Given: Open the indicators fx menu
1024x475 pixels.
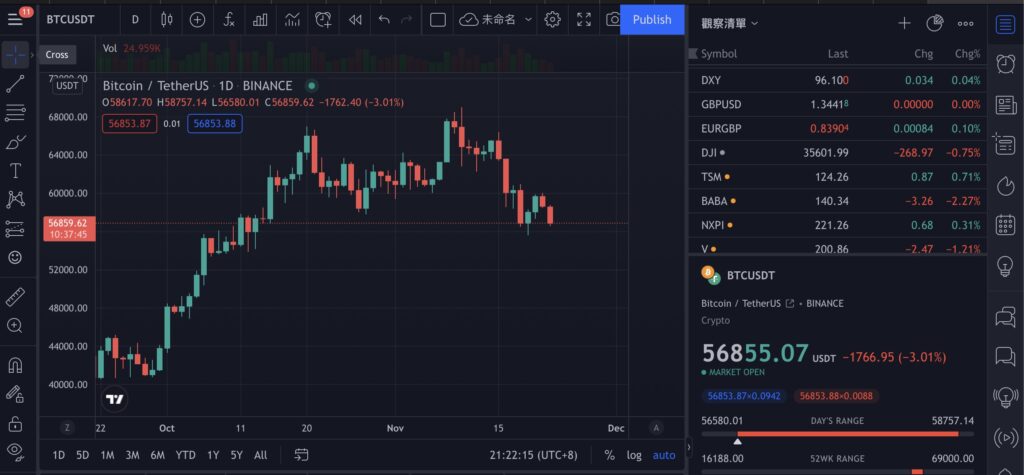Looking at the screenshot, I should (229, 20).
